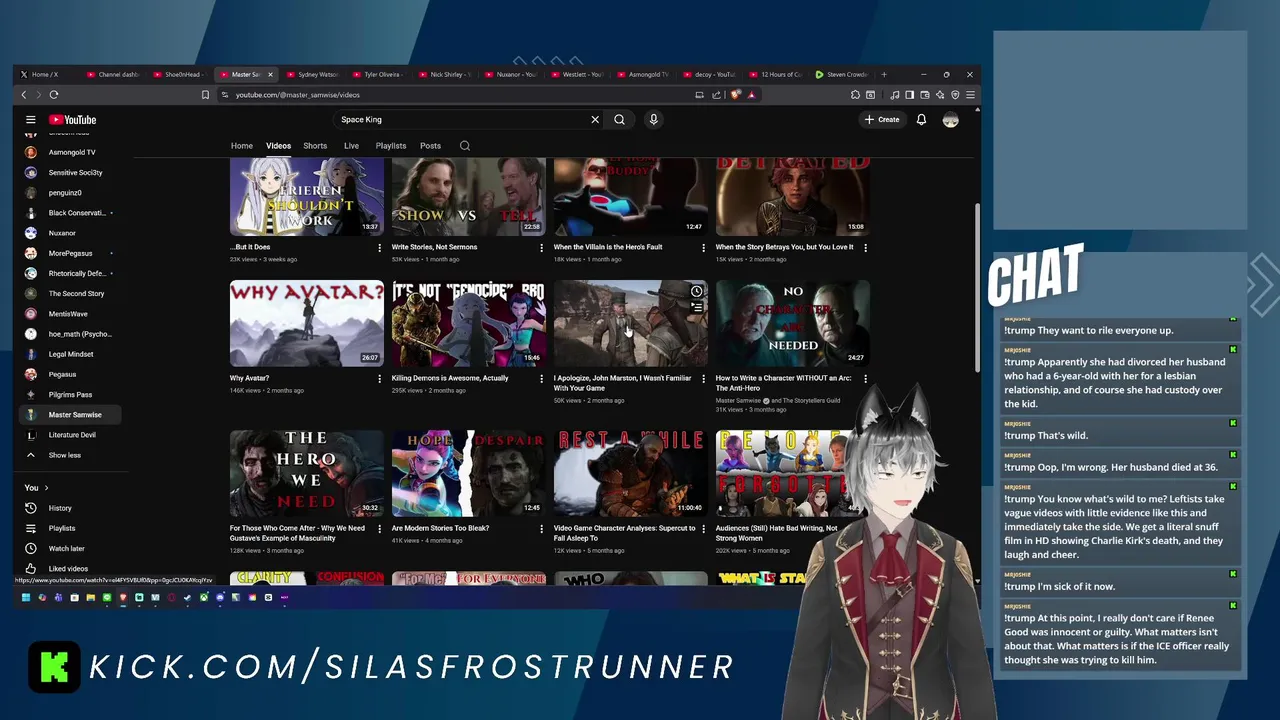Open File Explorer from the taskbar
The image size is (1280, 720).
coord(90,598)
